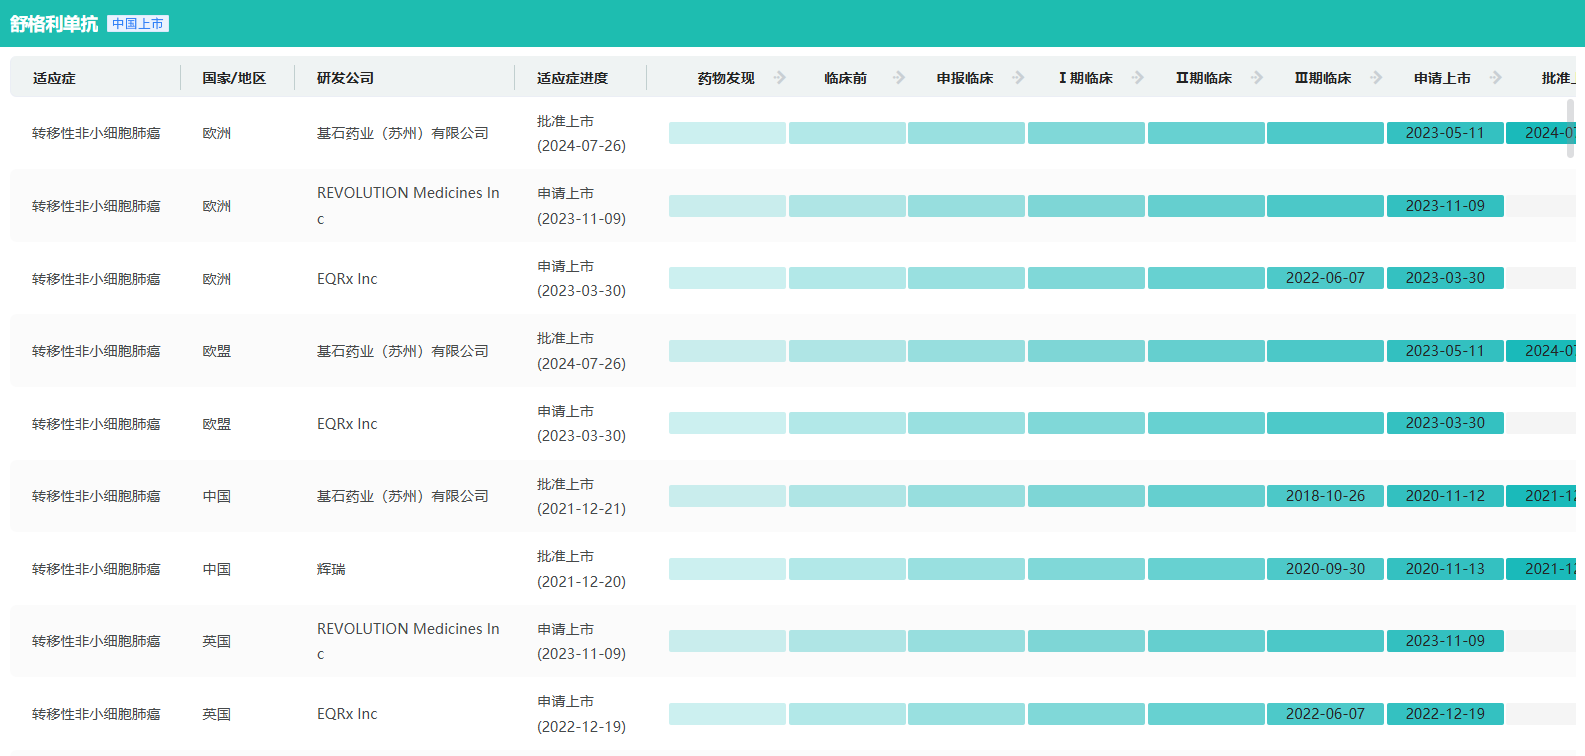Click the 2018-10-26 phase III progress bar
This screenshot has height=756, width=1585.
coord(1325,496)
